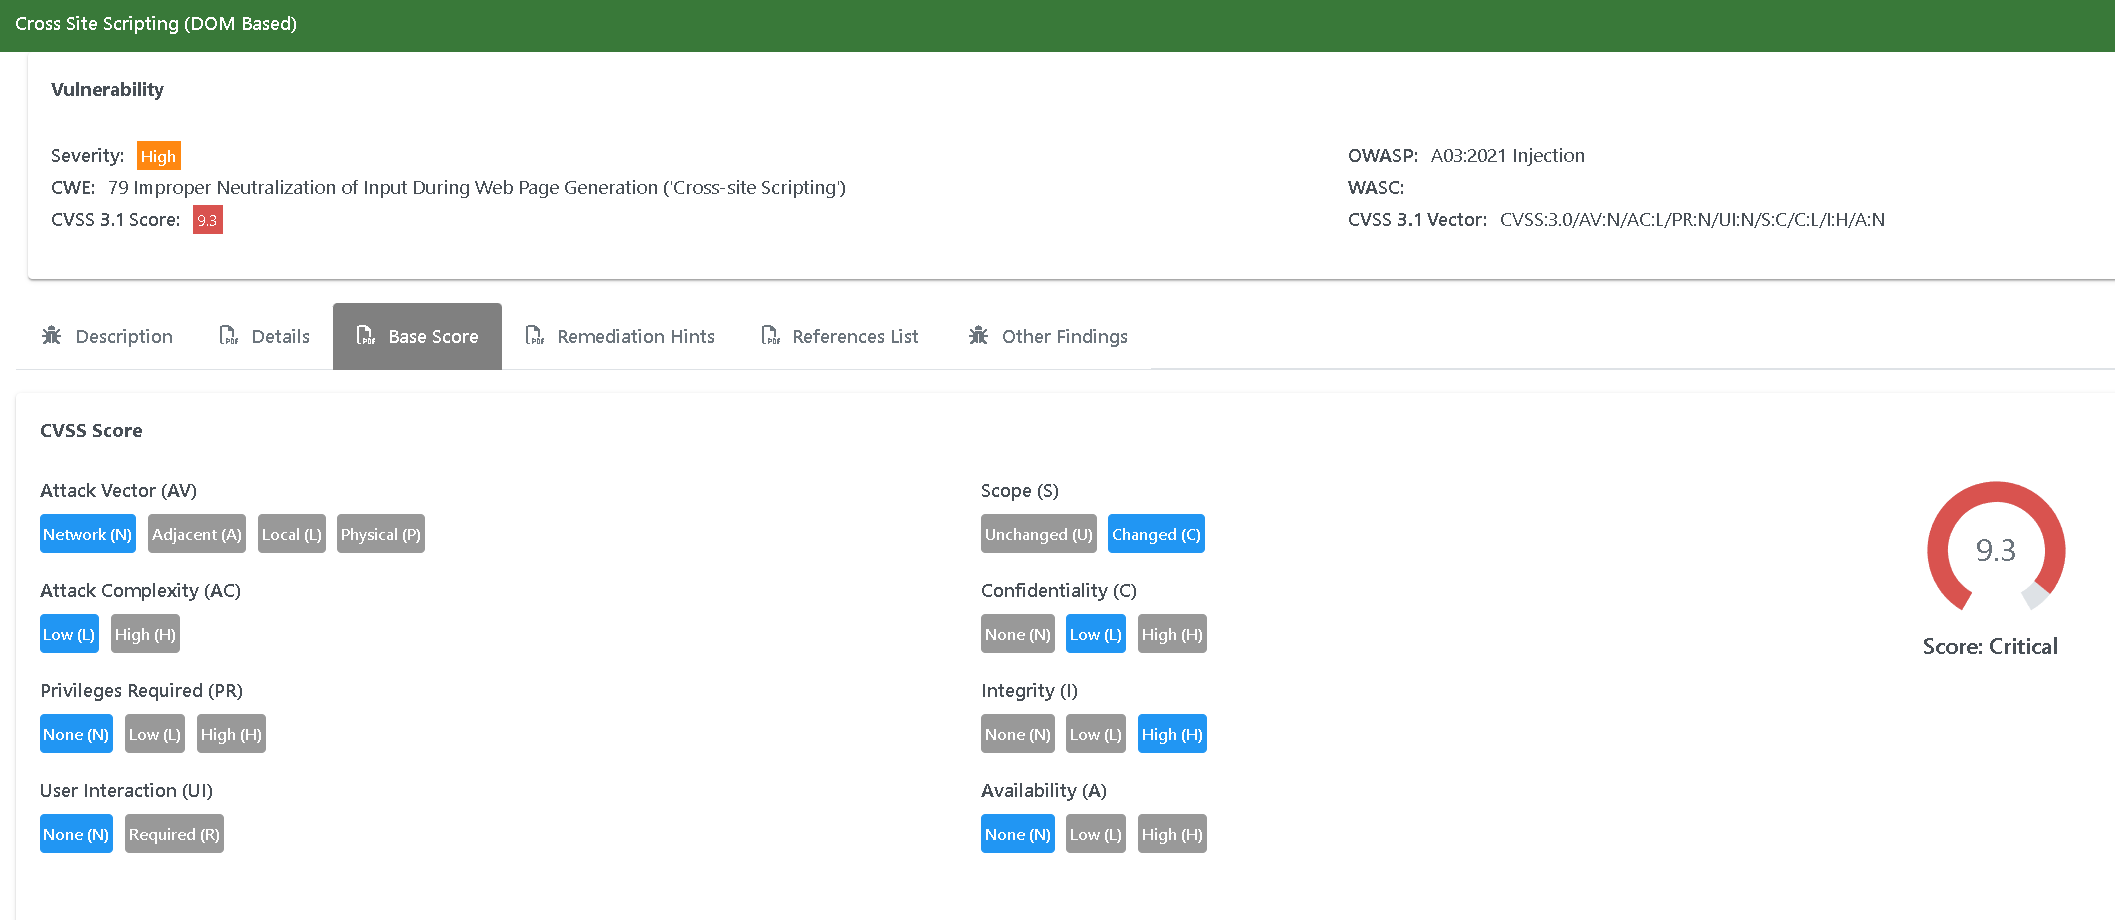Viewport: 2115px width, 920px height.
Task: Select Low (L) for Privileges Required
Action: [154, 734]
